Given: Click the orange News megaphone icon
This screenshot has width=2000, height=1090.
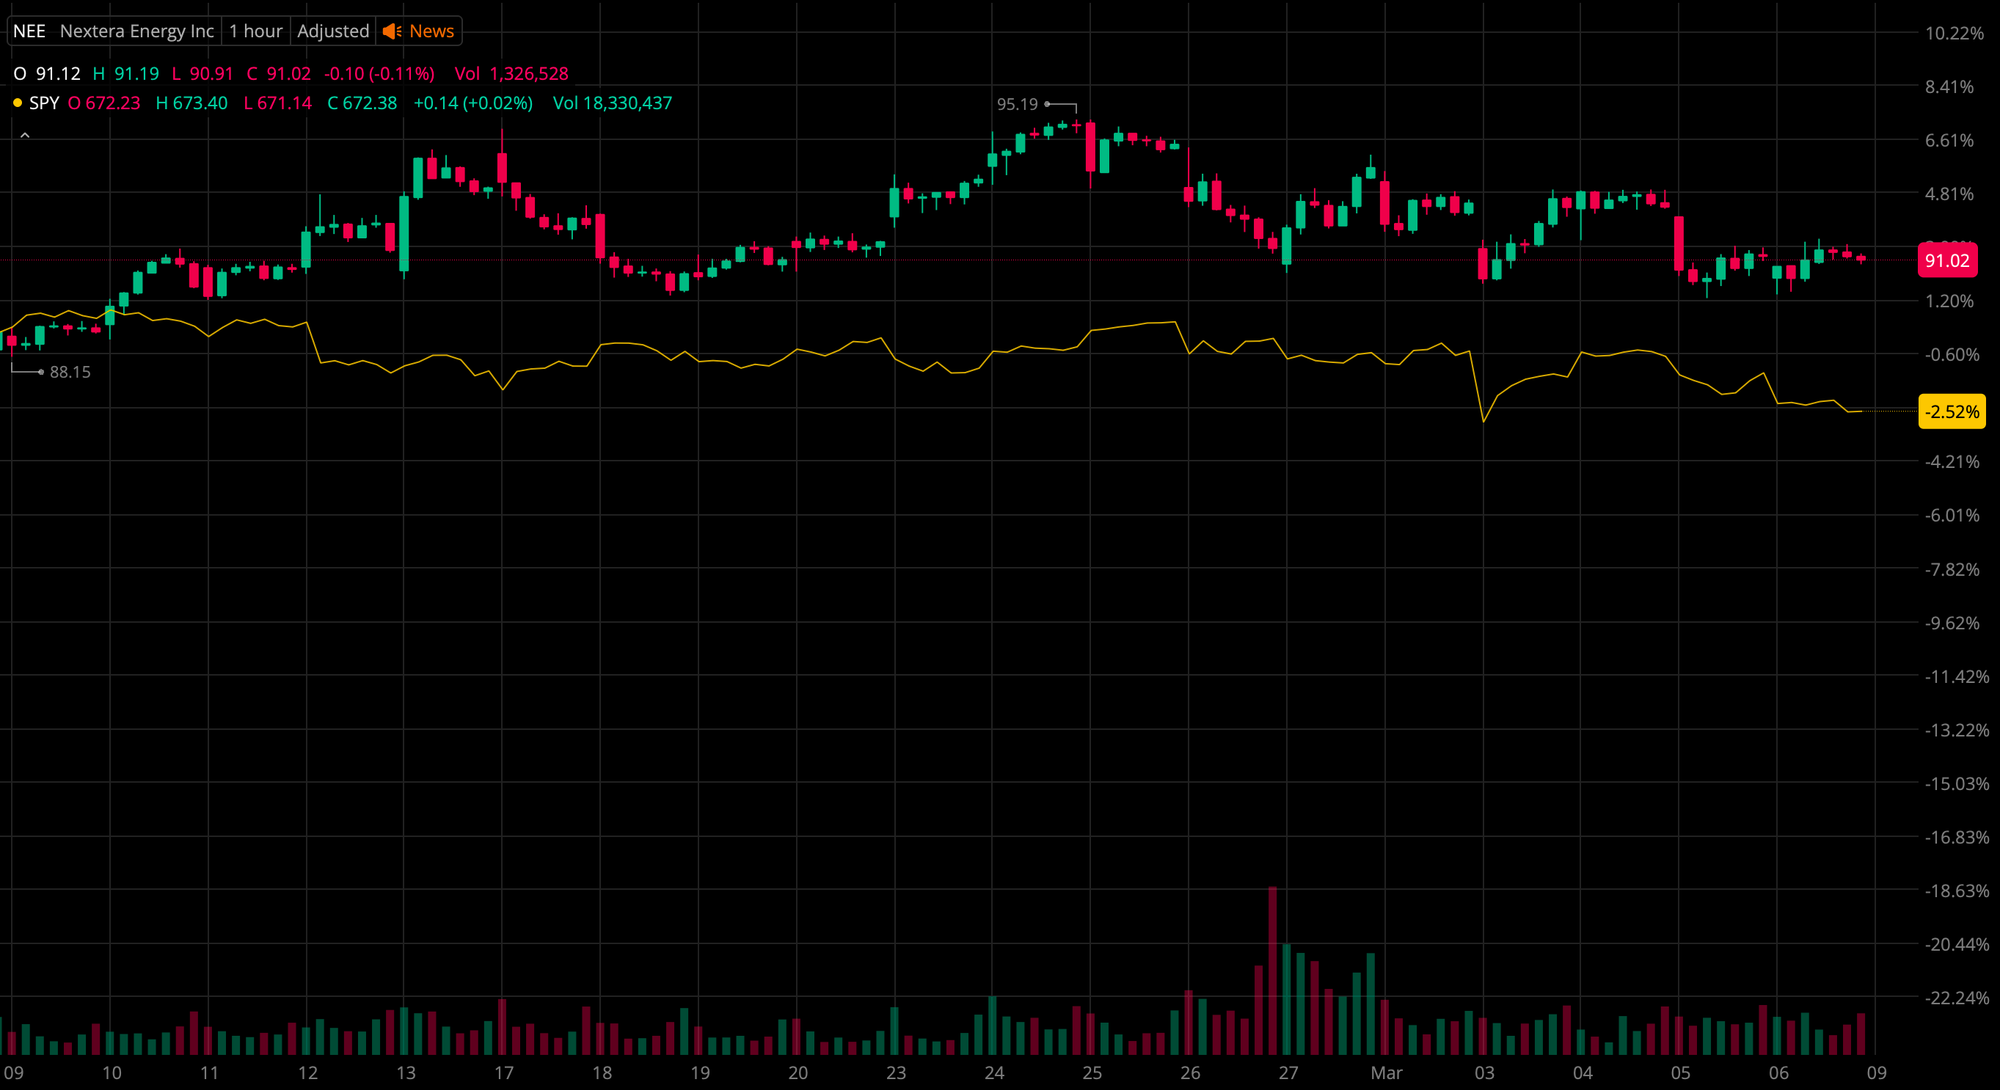Looking at the screenshot, I should coord(392,31).
